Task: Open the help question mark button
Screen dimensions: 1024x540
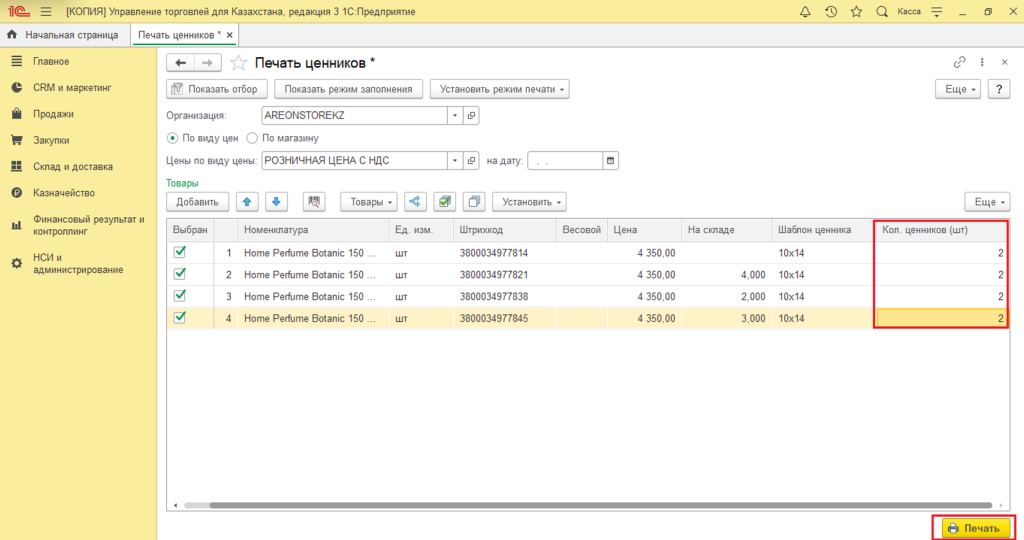Action: click(x=999, y=89)
